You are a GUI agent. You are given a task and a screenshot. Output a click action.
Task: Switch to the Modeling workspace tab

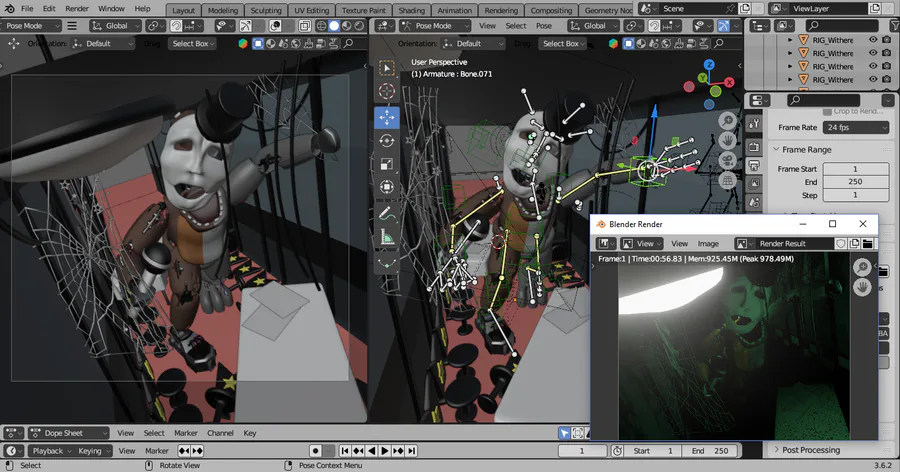tap(223, 10)
